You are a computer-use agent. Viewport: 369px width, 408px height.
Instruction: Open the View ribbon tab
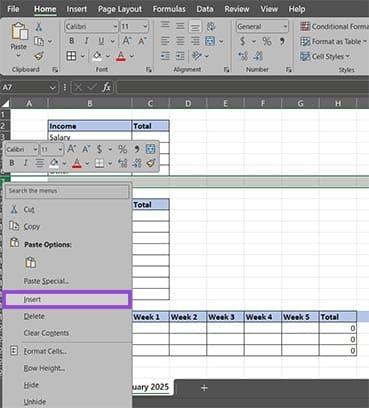[x=269, y=9]
